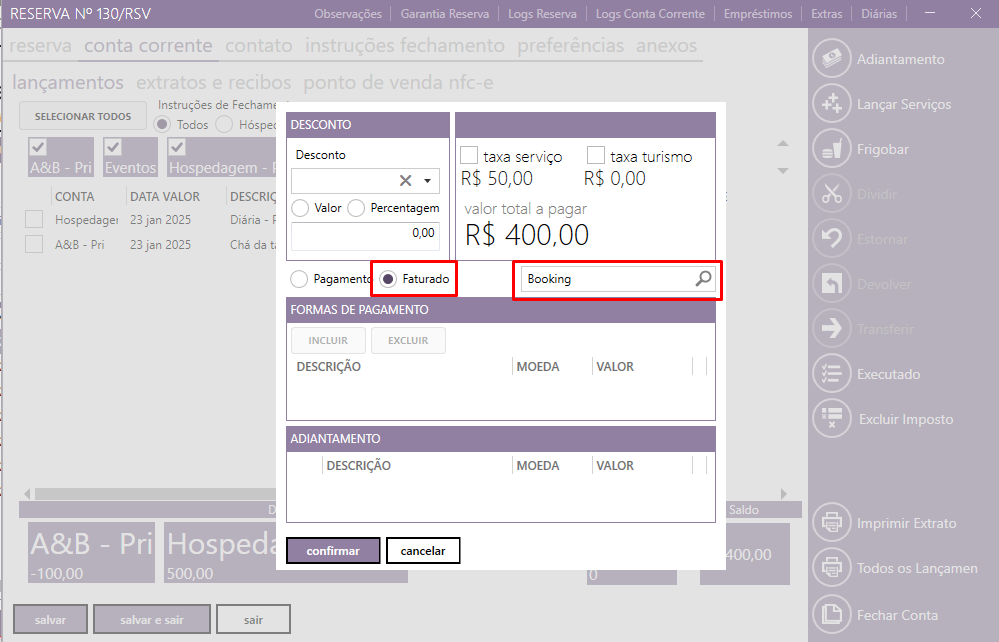999x642 pixels.
Task: Click the Frigobar icon
Action: [x=831, y=149]
